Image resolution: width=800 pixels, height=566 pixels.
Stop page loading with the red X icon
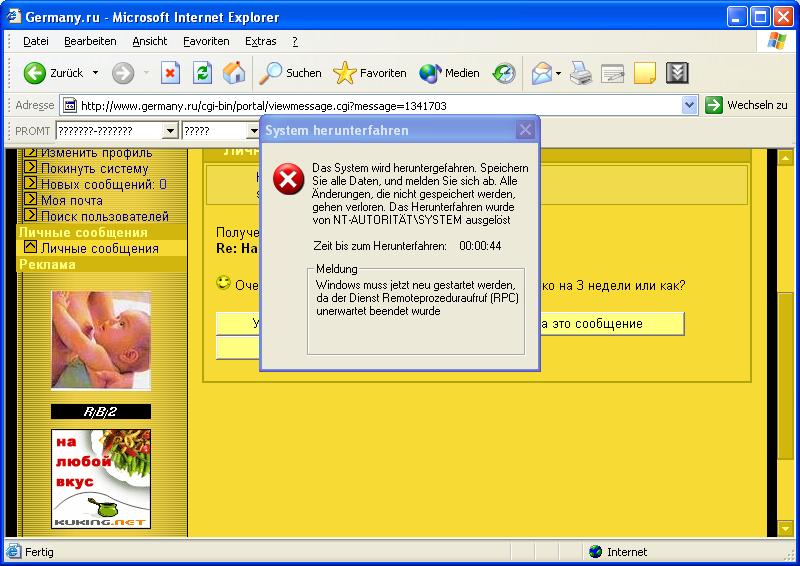pyautogui.click(x=170, y=73)
